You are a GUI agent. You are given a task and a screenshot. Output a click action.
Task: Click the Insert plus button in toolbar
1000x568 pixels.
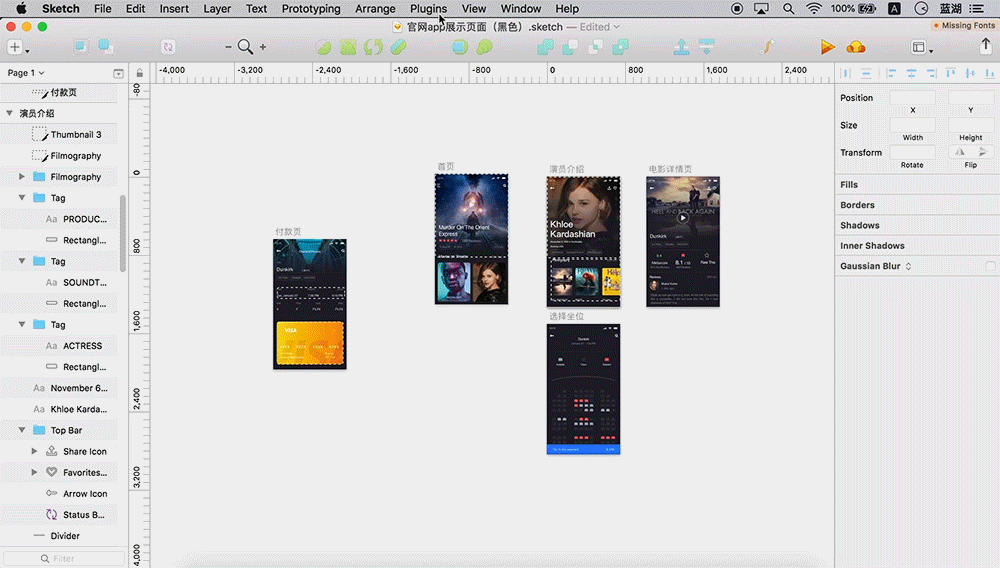click(15, 47)
